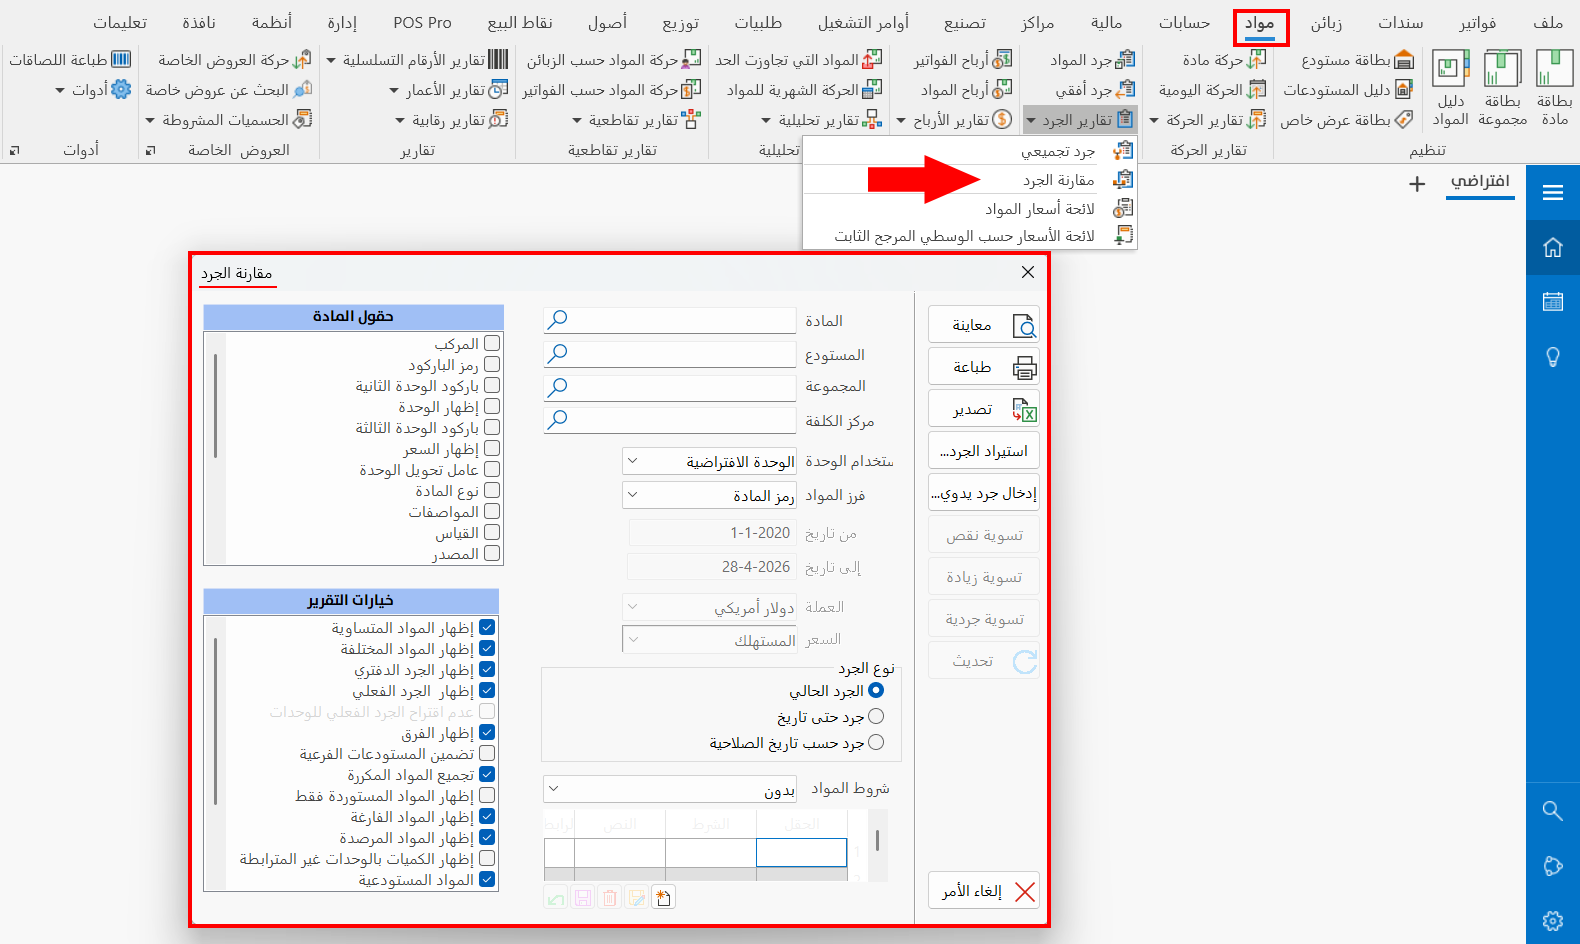Select لائحة أسعار المواد menu entry
The image size is (1580, 944).
click(x=970, y=208)
